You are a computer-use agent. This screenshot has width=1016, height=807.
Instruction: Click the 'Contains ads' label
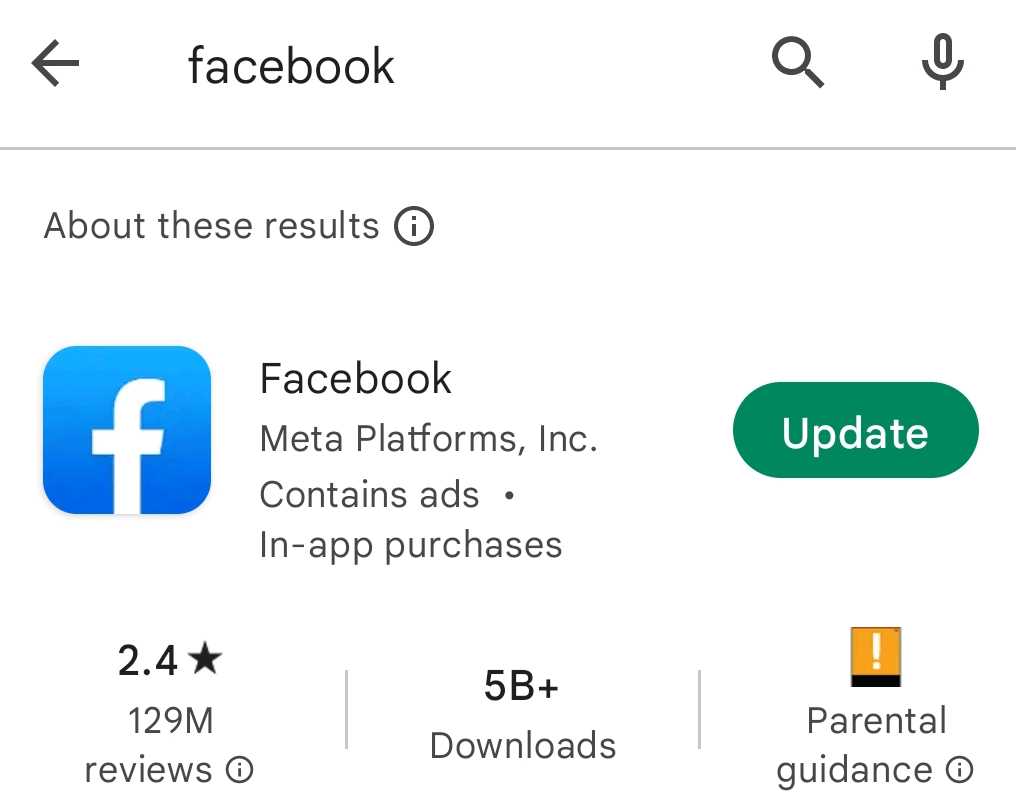tap(370, 494)
